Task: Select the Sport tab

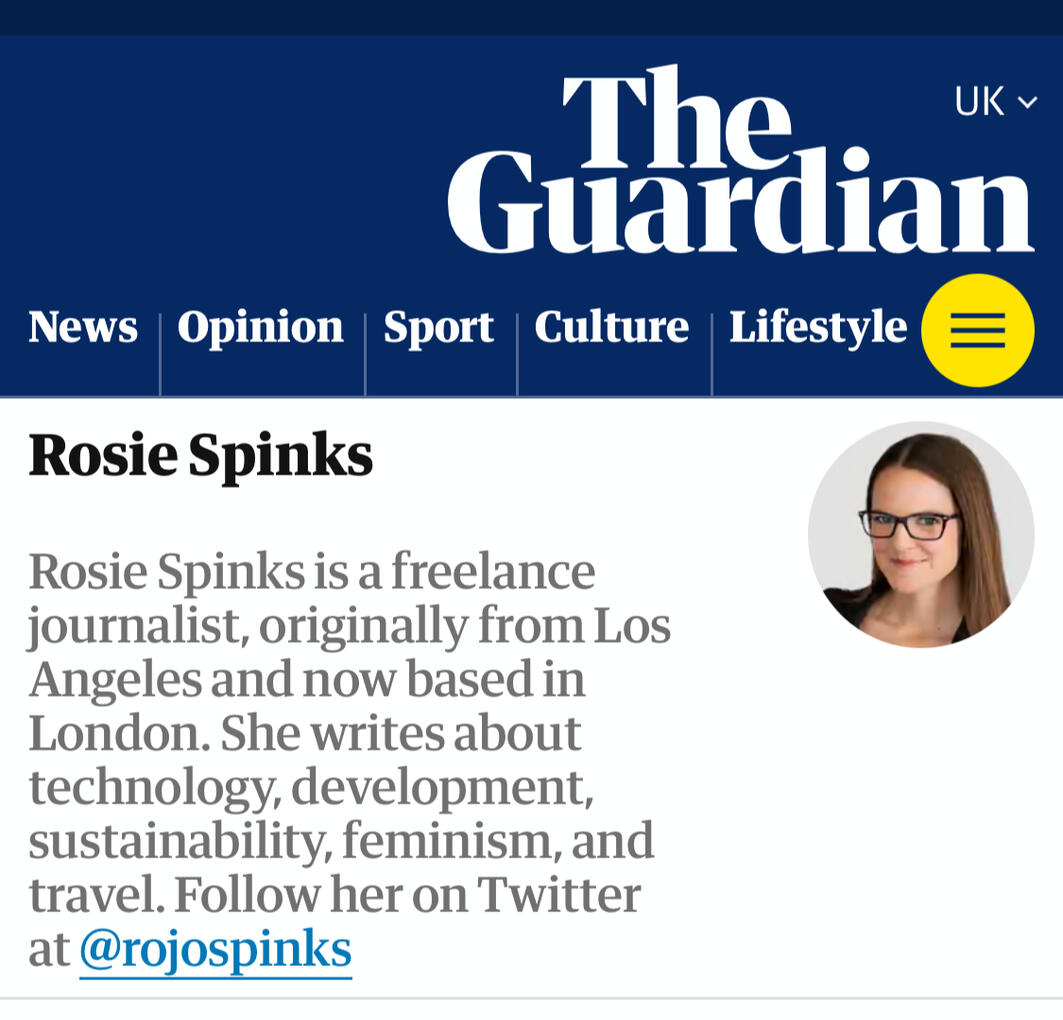Action: pos(439,327)
